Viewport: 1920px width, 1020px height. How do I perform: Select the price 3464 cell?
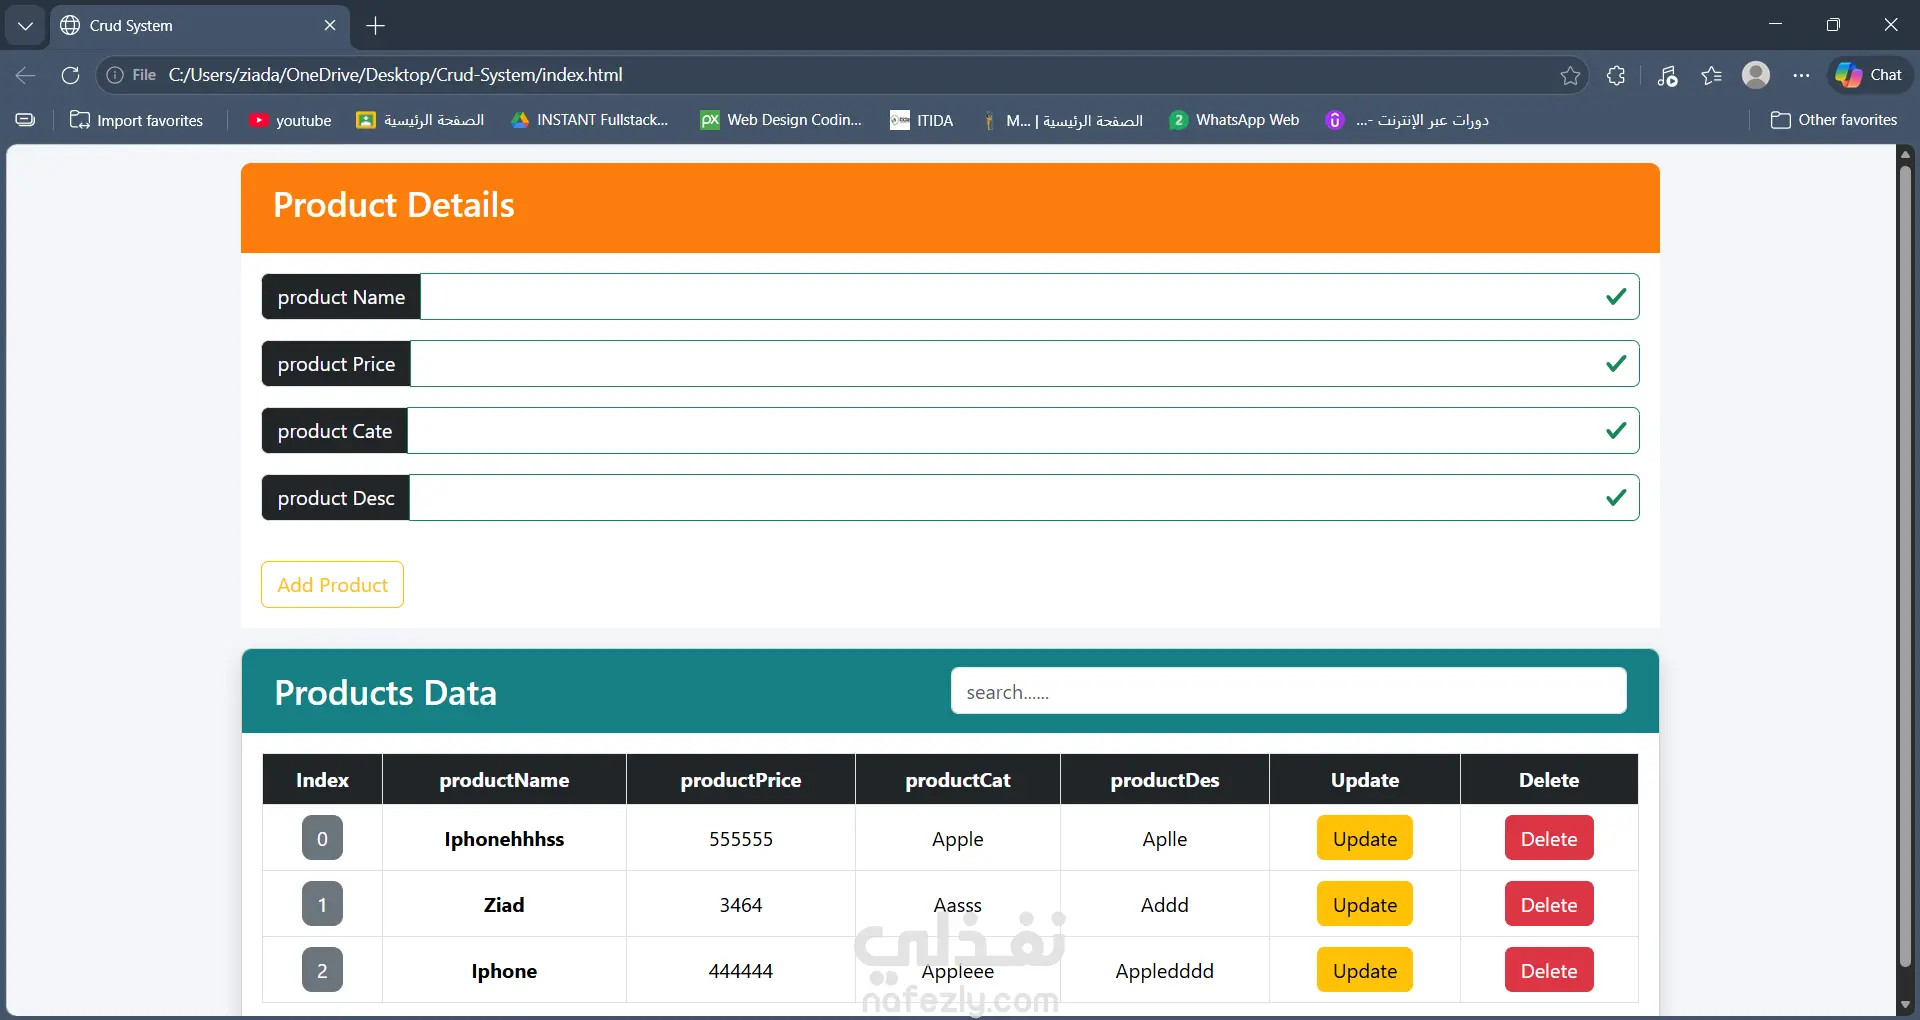[741, 905]
